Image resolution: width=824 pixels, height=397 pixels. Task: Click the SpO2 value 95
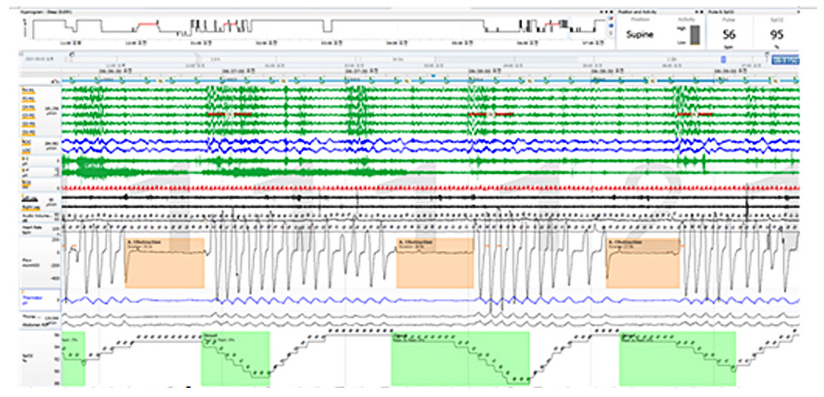click(777, 35)
